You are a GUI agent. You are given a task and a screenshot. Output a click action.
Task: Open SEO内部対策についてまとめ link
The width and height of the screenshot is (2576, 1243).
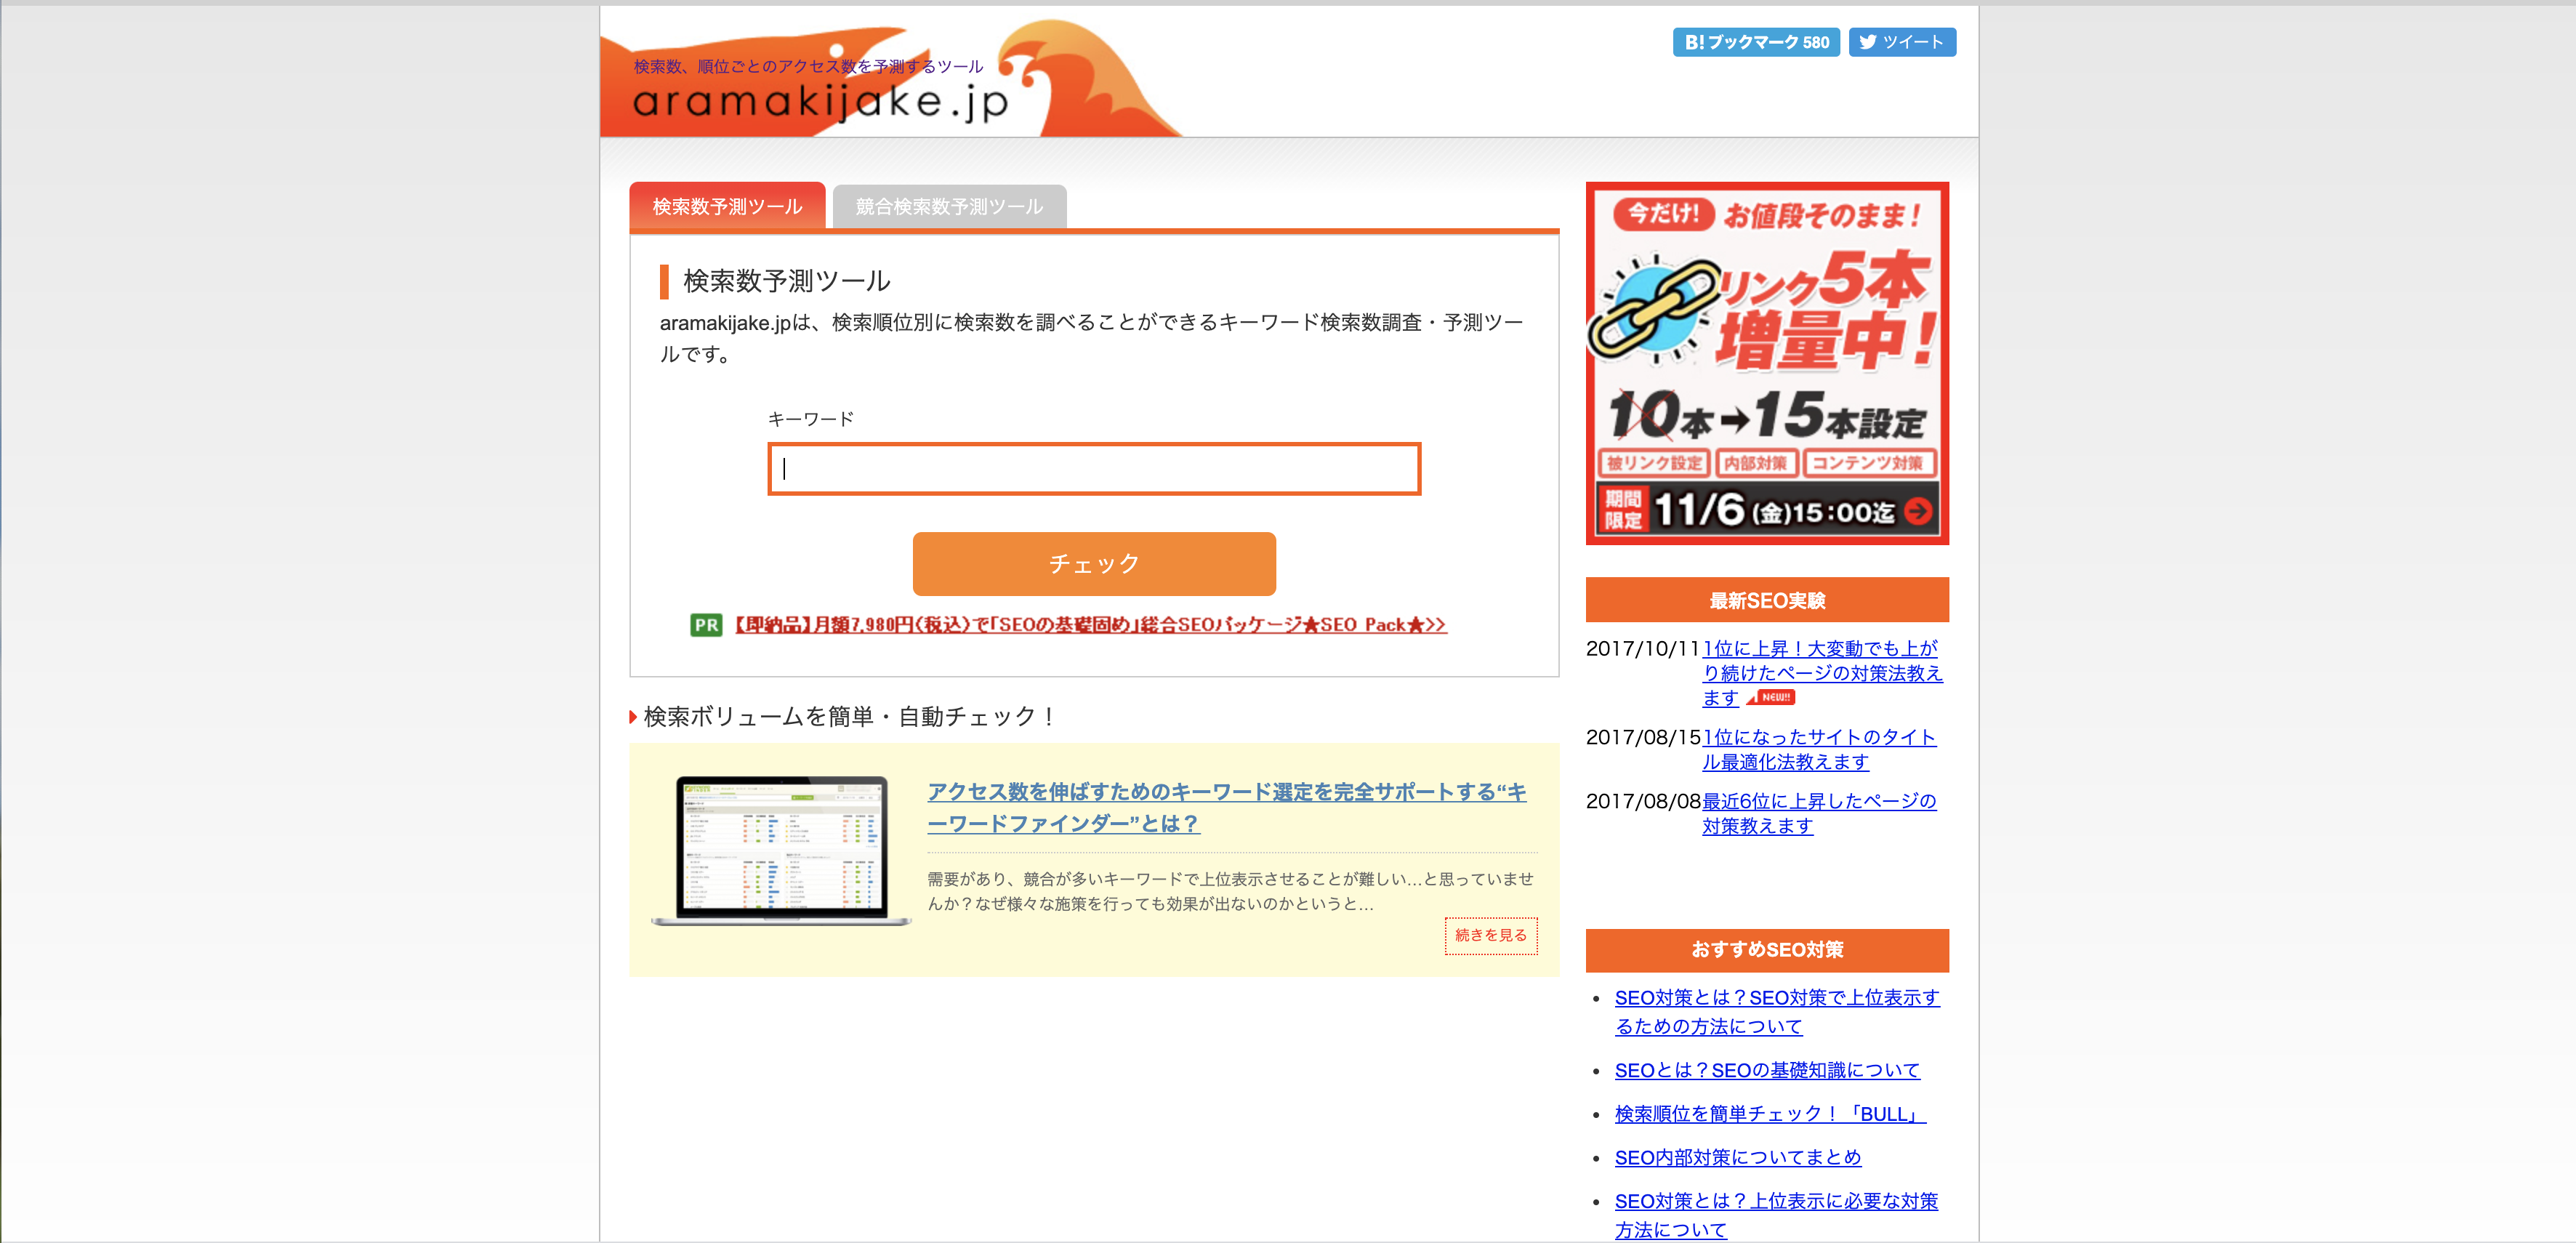coord(1738,1157)
